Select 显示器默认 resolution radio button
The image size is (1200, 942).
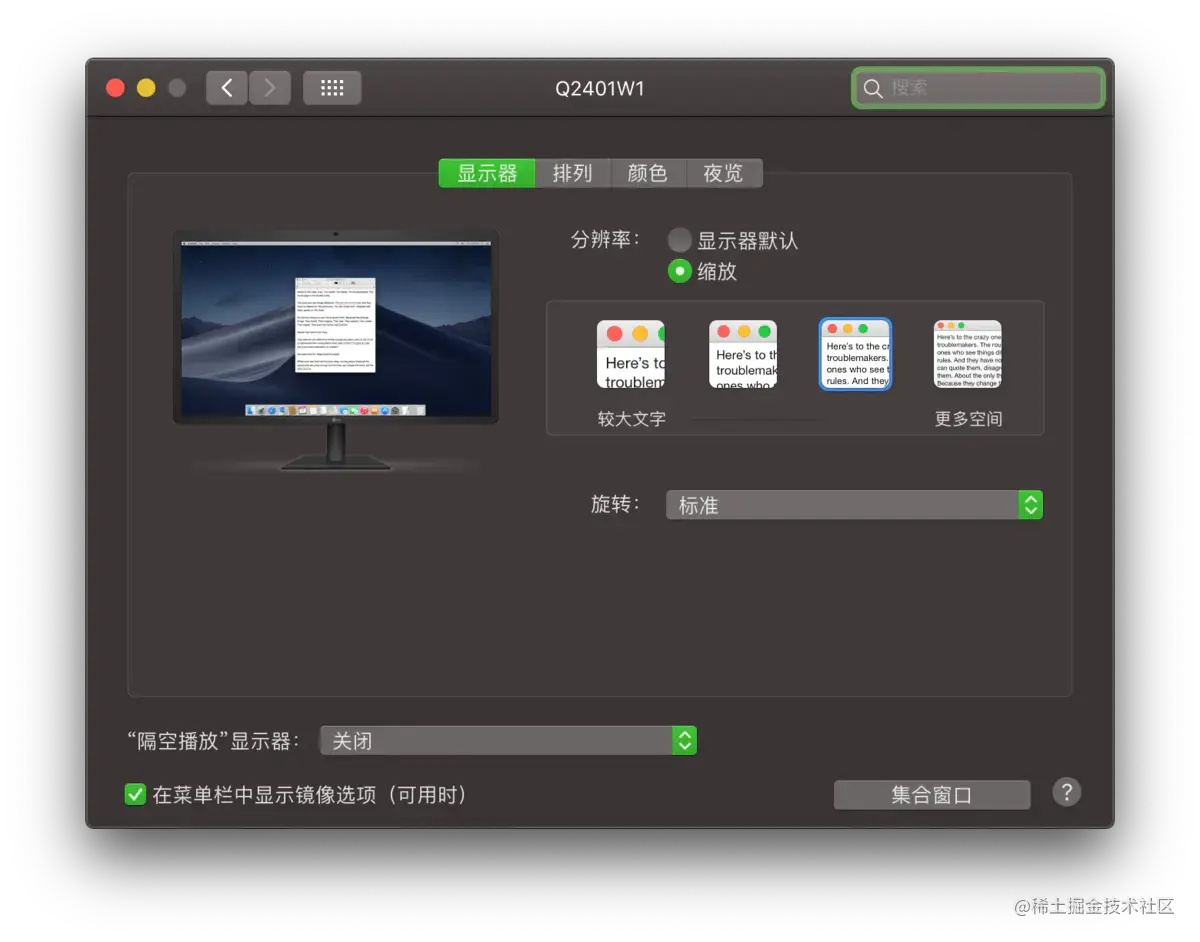point(680,240)
